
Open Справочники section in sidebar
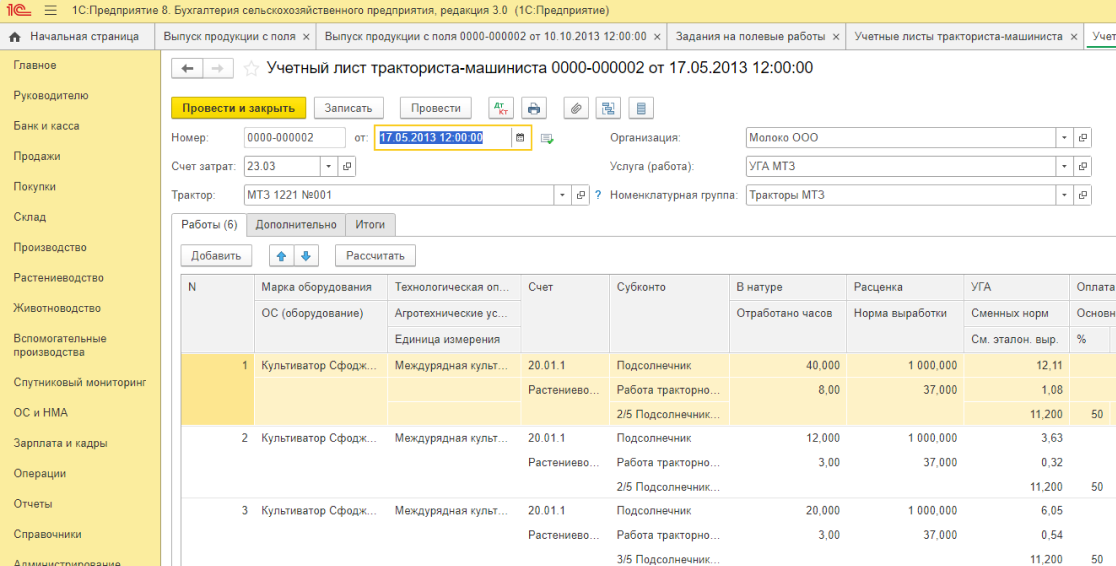tap(48, 534)
